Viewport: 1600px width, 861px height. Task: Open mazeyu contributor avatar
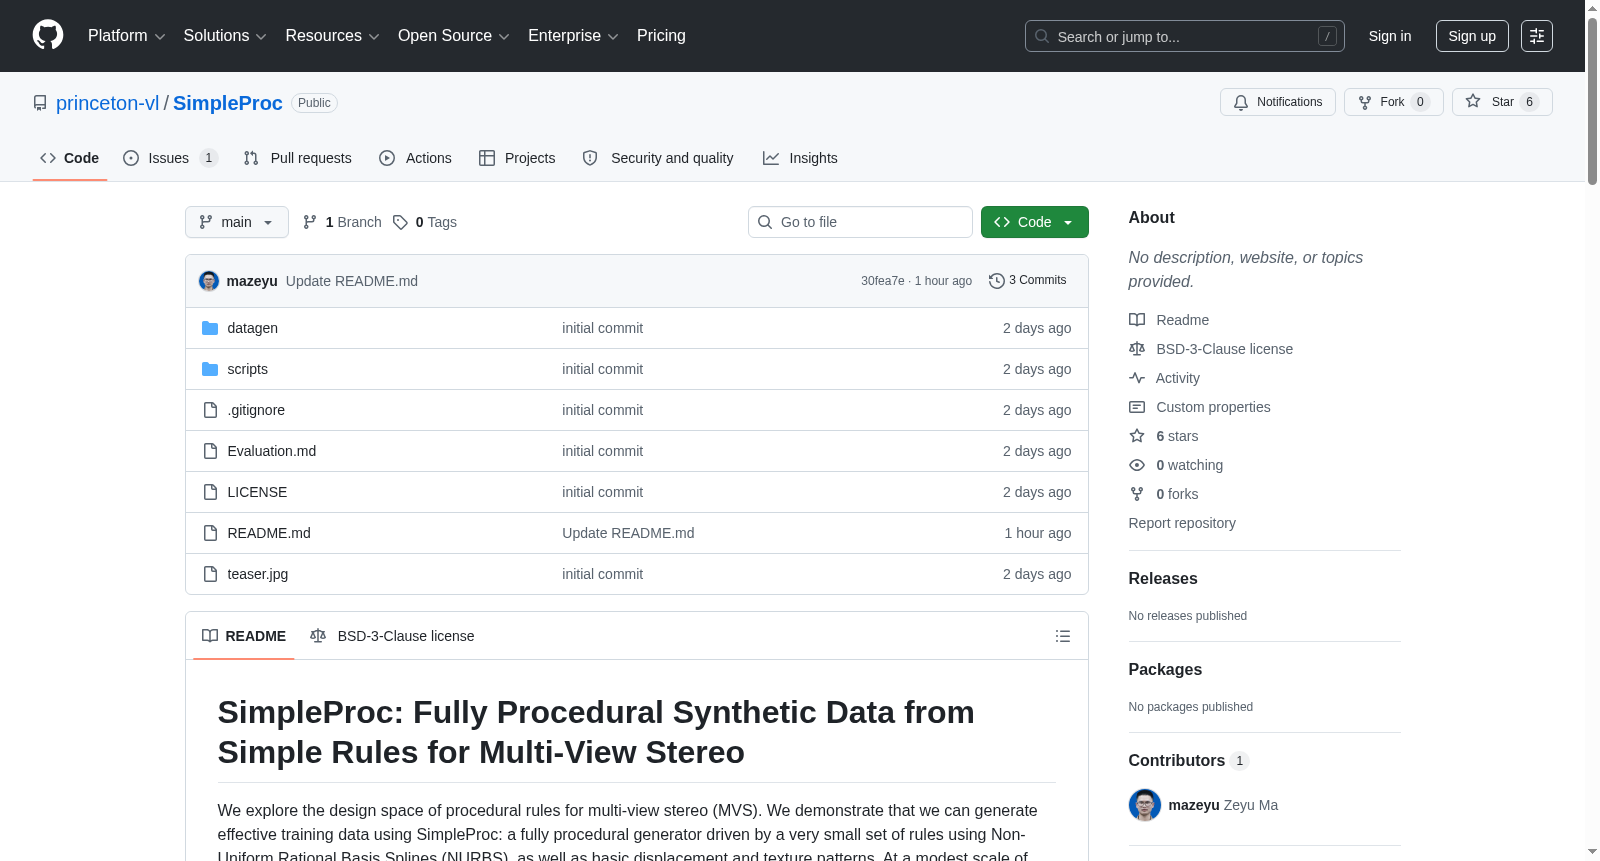1145,805
